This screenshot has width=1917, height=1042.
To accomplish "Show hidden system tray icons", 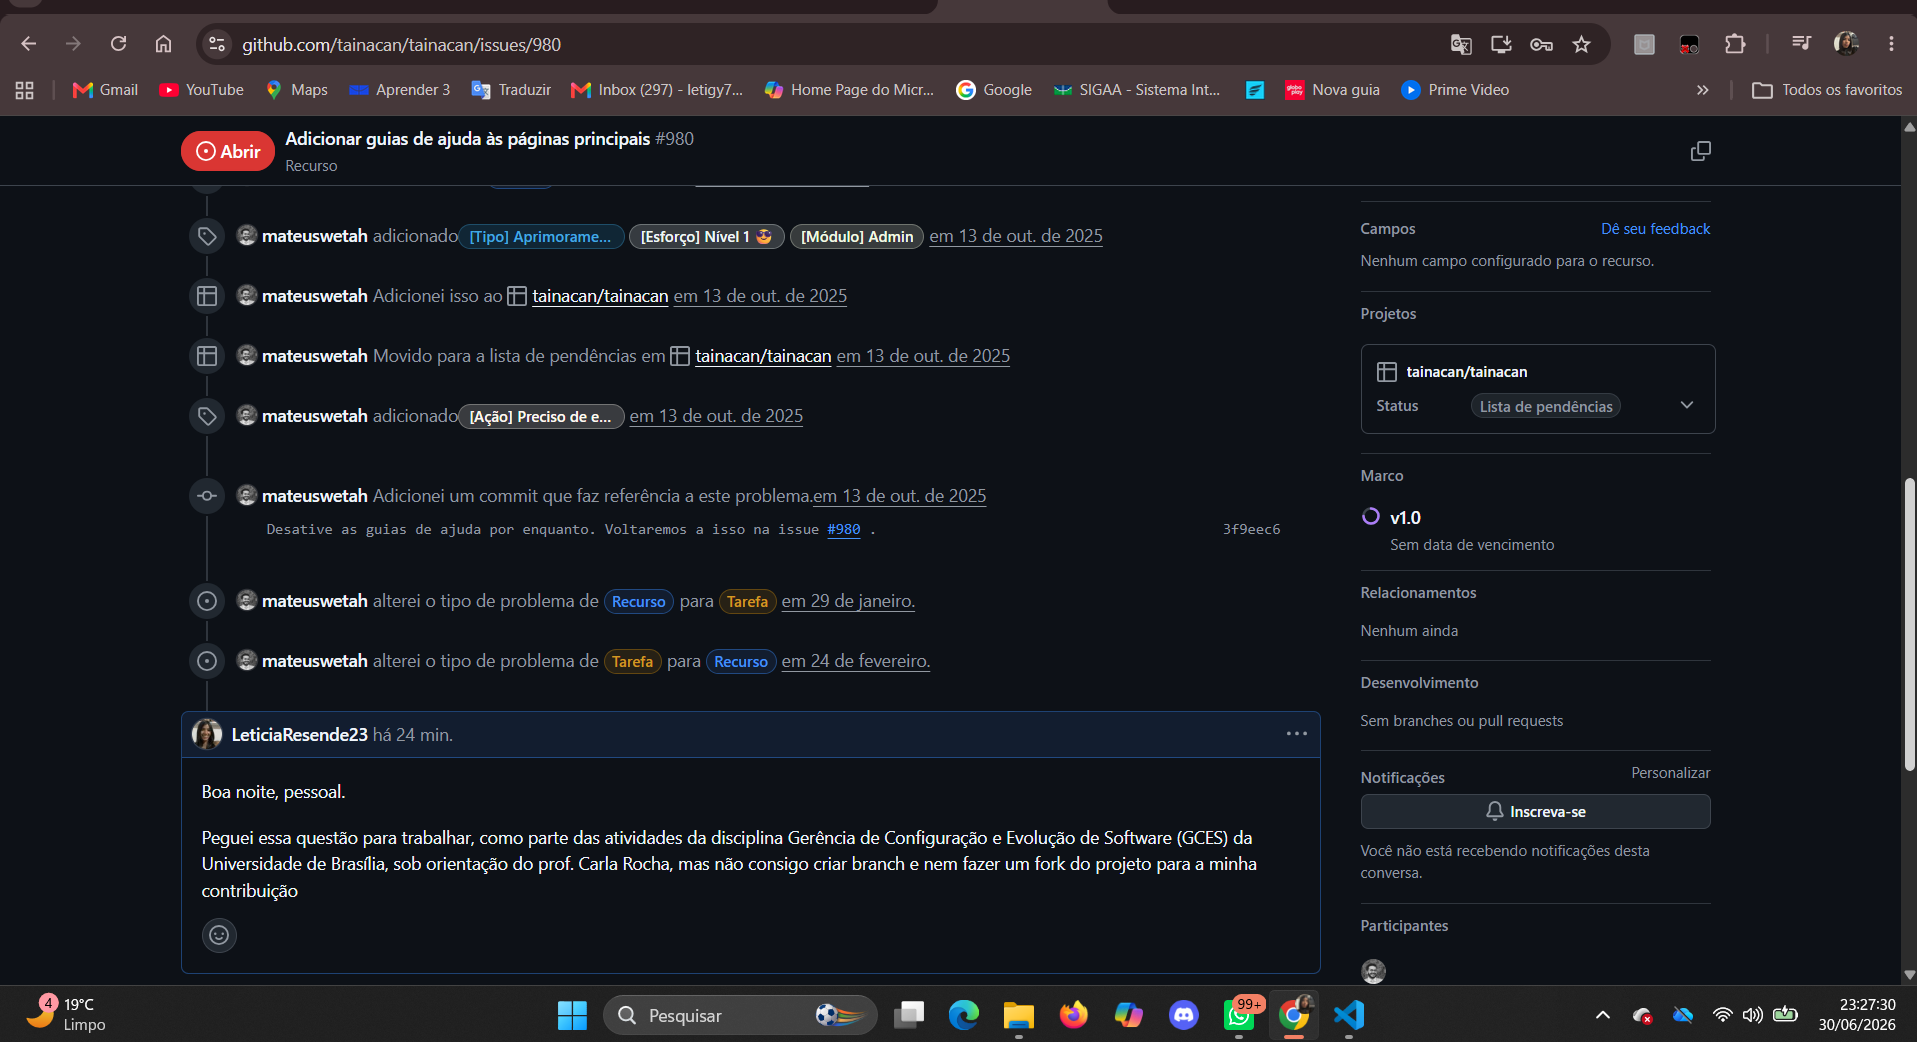I will tap(1602, 1015).
